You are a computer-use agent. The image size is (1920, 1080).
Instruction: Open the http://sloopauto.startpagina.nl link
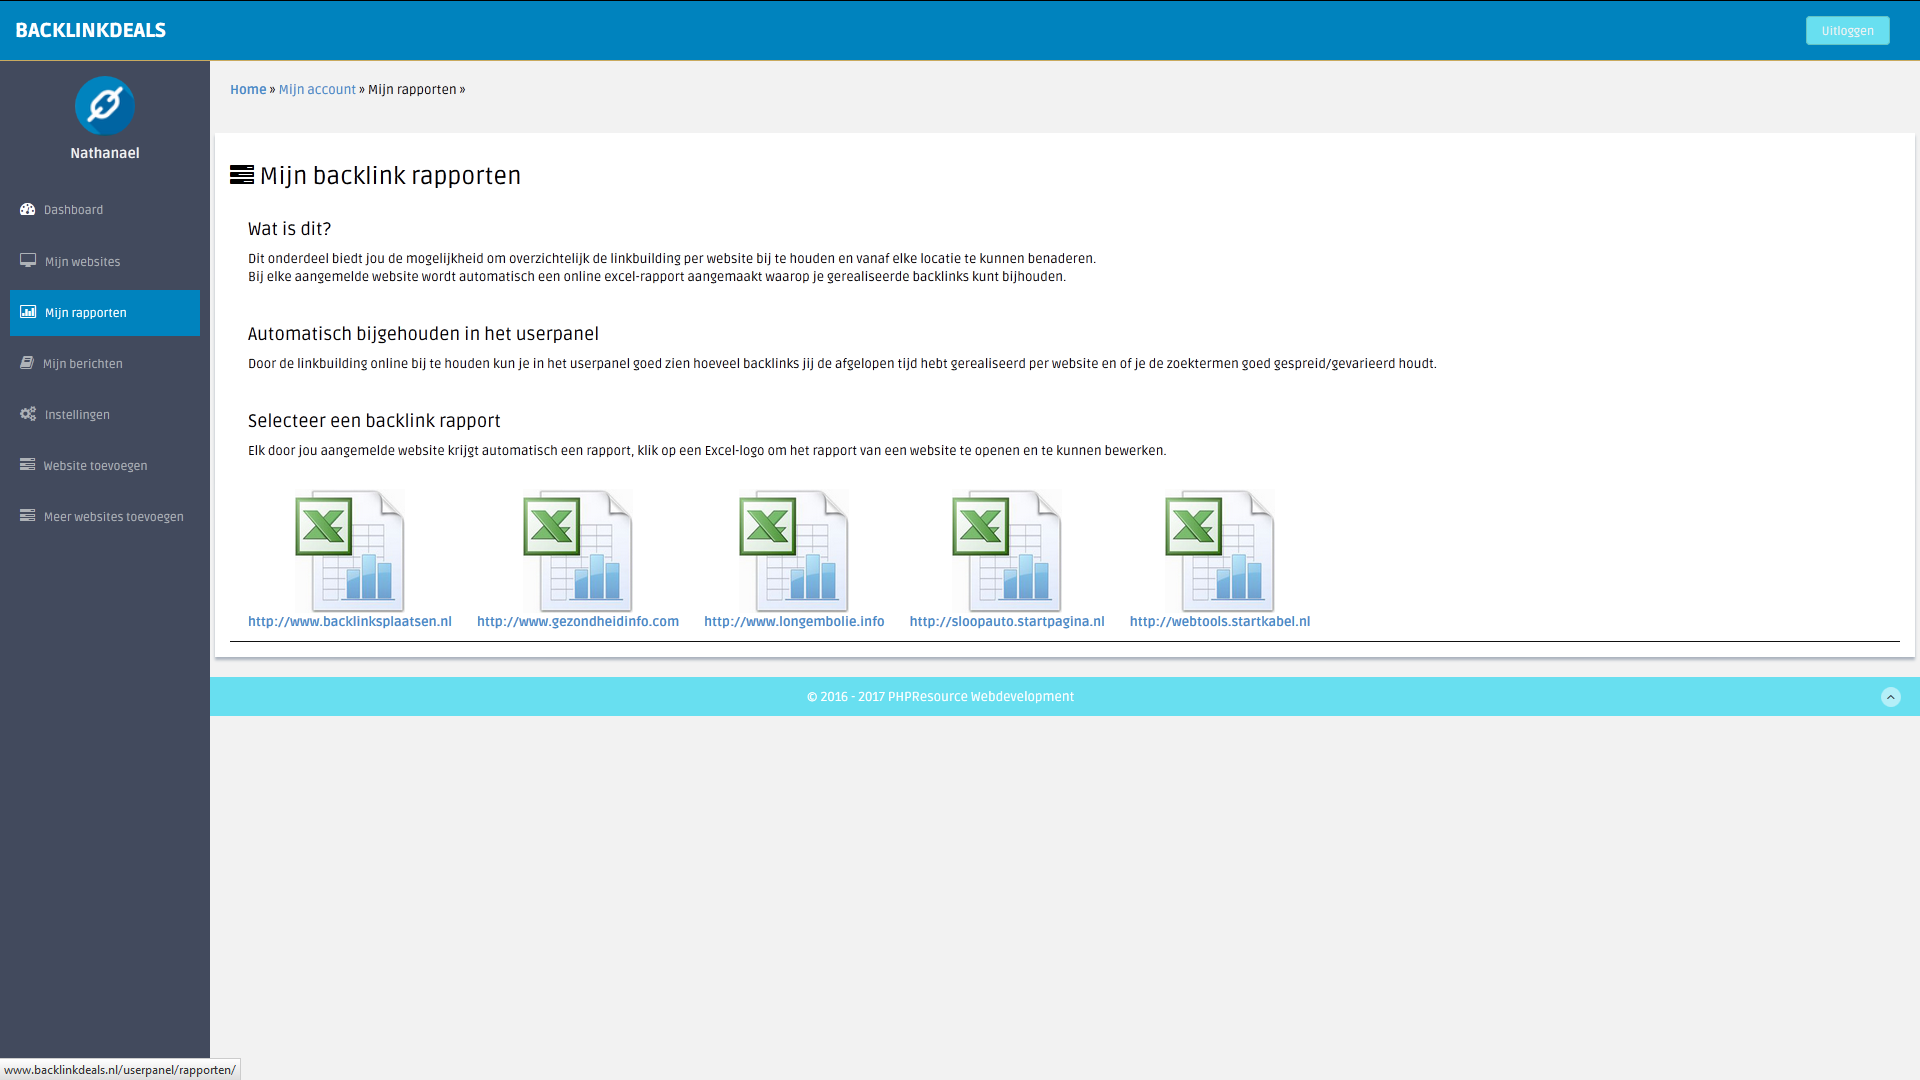tap(1007, 622)
